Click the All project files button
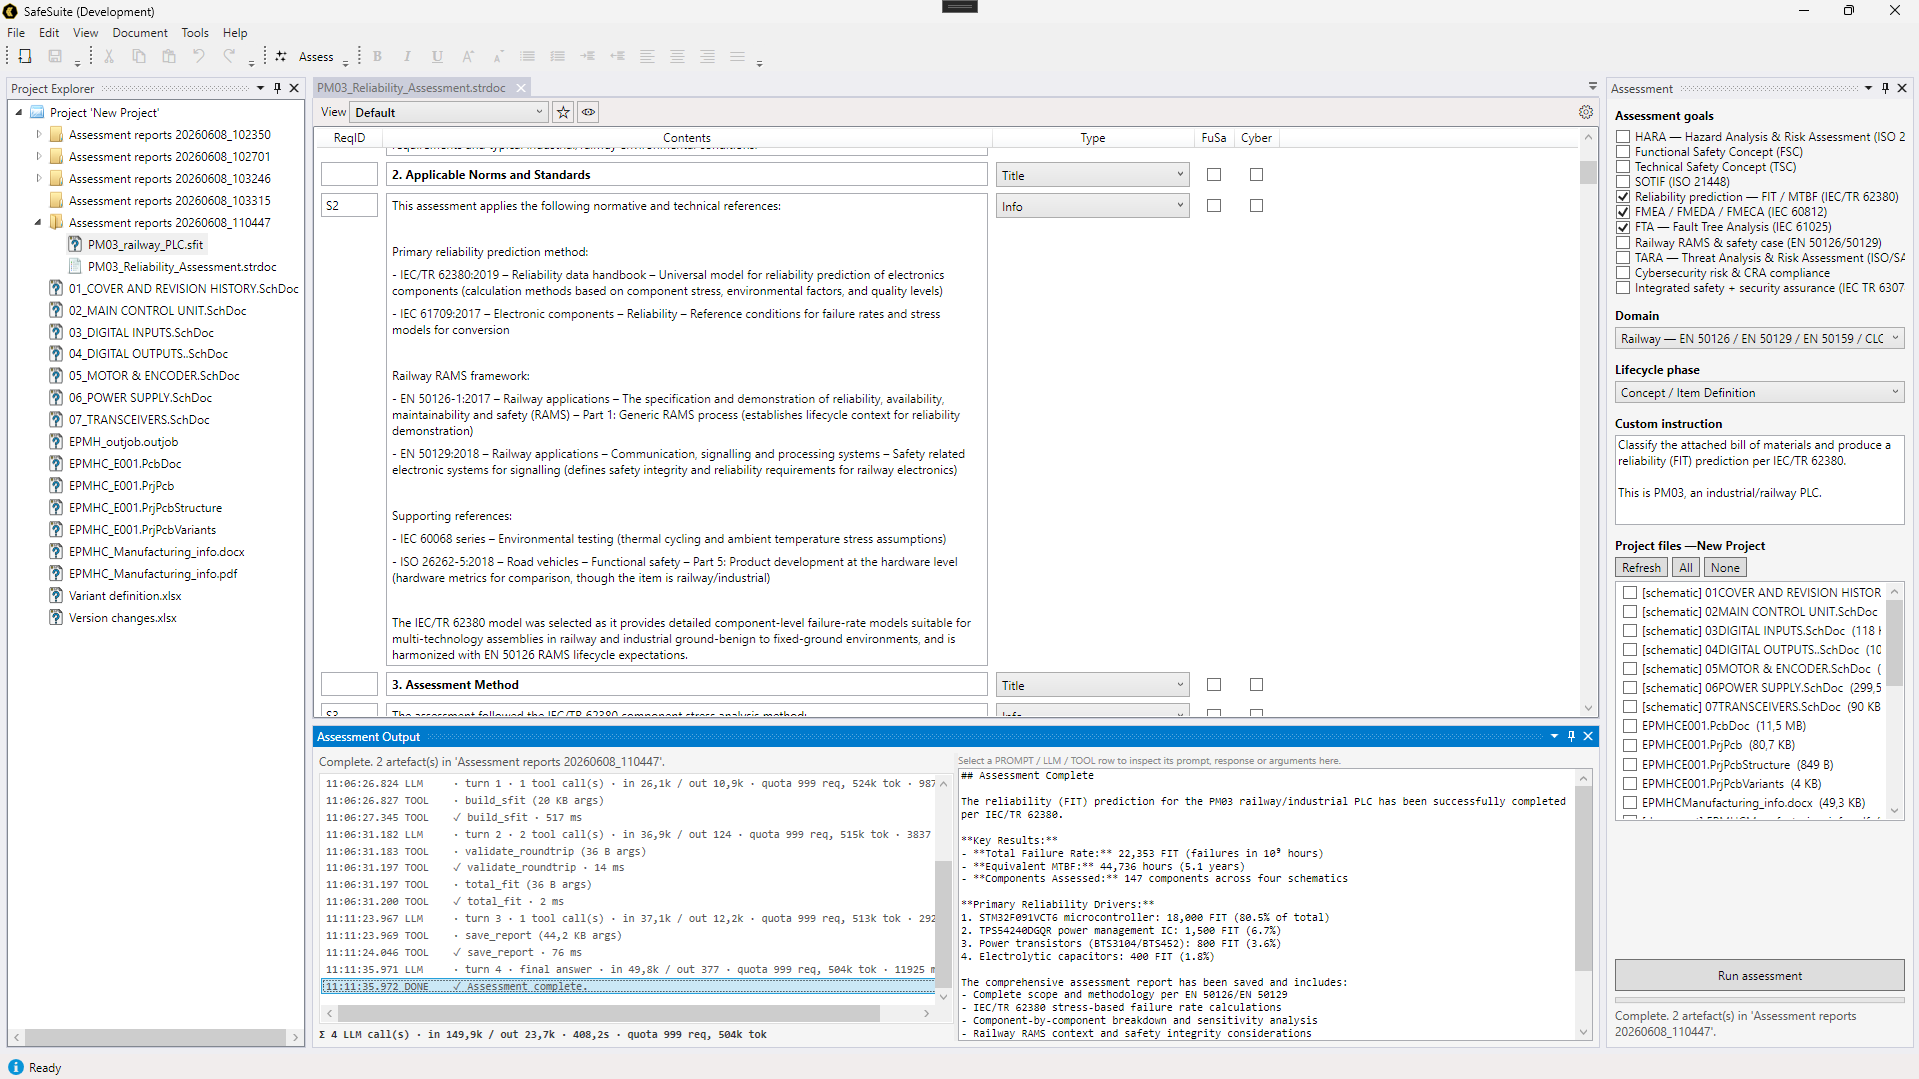1919x1079 pixels. [x=1686, y=567]
